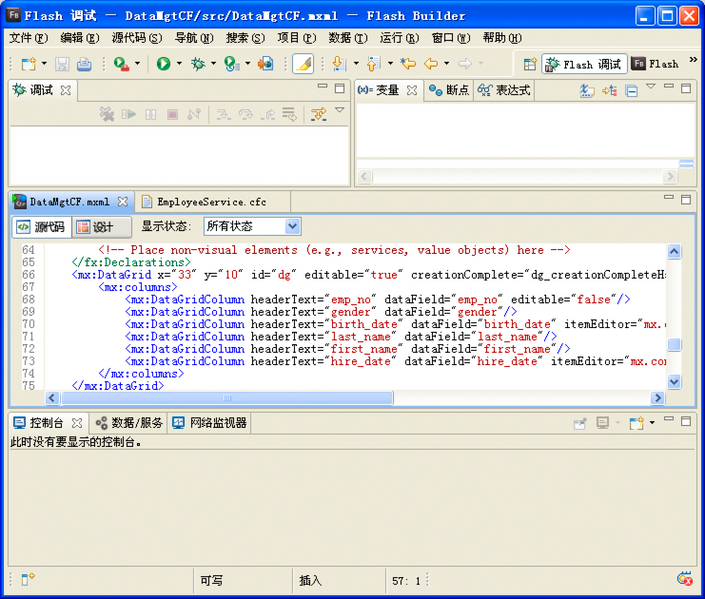This screenshot has height=599, width=705.
Task: Click the Profile toolbar icon
Action: pos(231,64)
